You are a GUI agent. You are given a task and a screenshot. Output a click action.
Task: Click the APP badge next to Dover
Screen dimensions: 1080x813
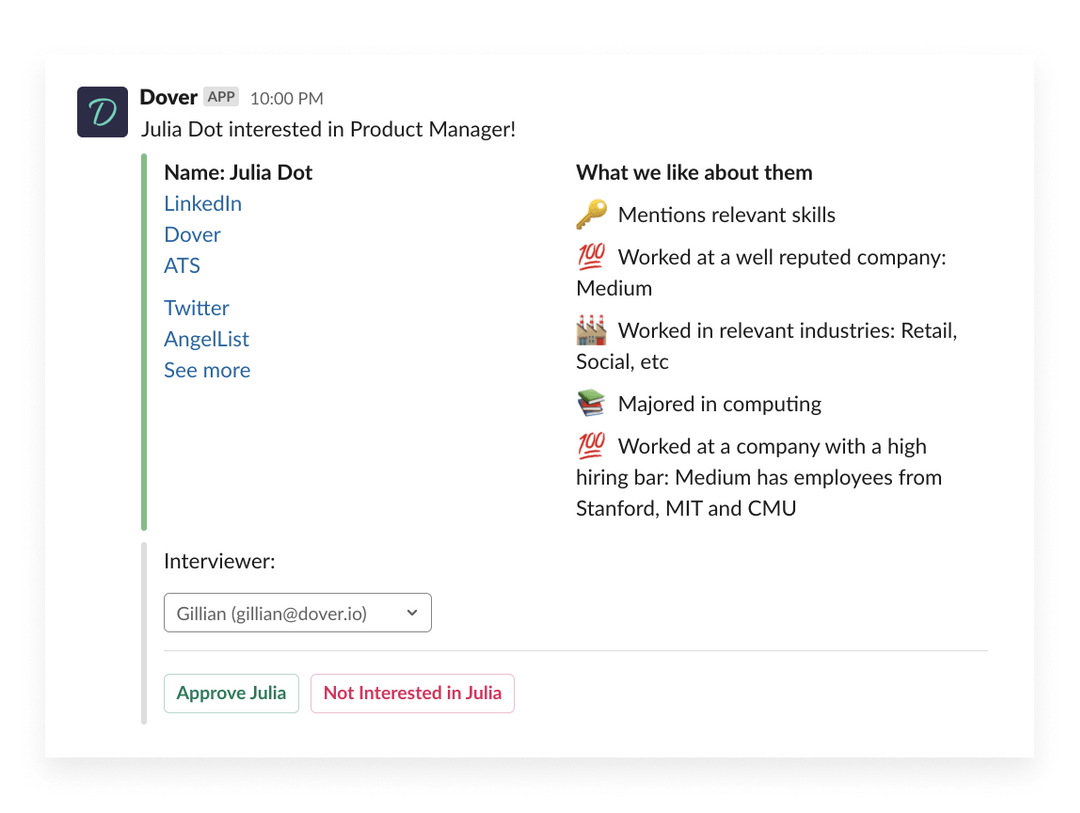tap(221, 97)
